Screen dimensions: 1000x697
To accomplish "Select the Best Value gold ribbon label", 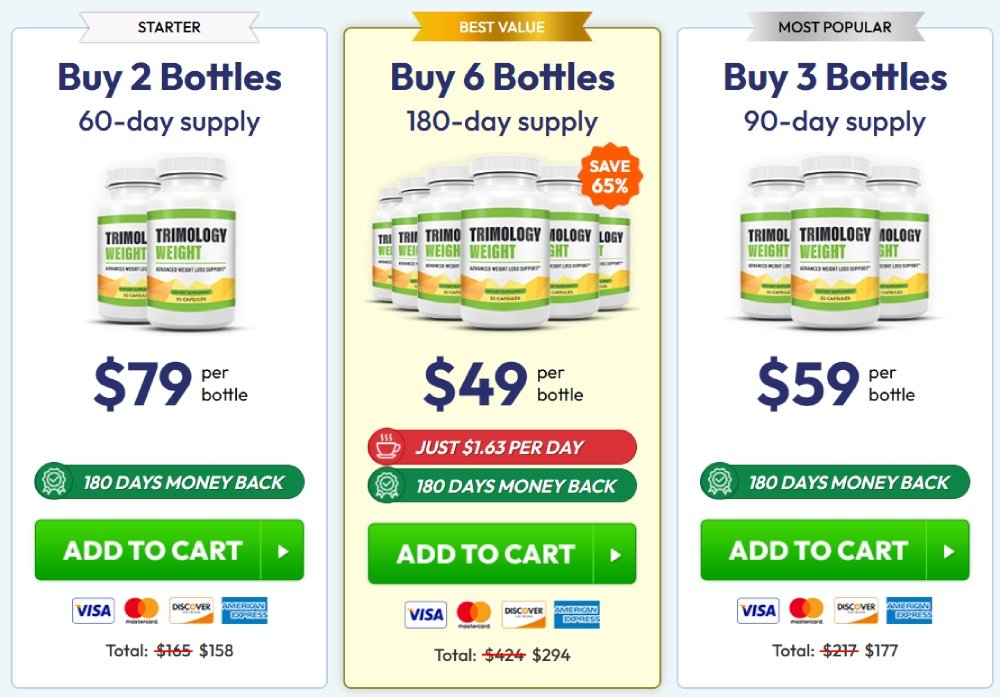I will point(503,26).
